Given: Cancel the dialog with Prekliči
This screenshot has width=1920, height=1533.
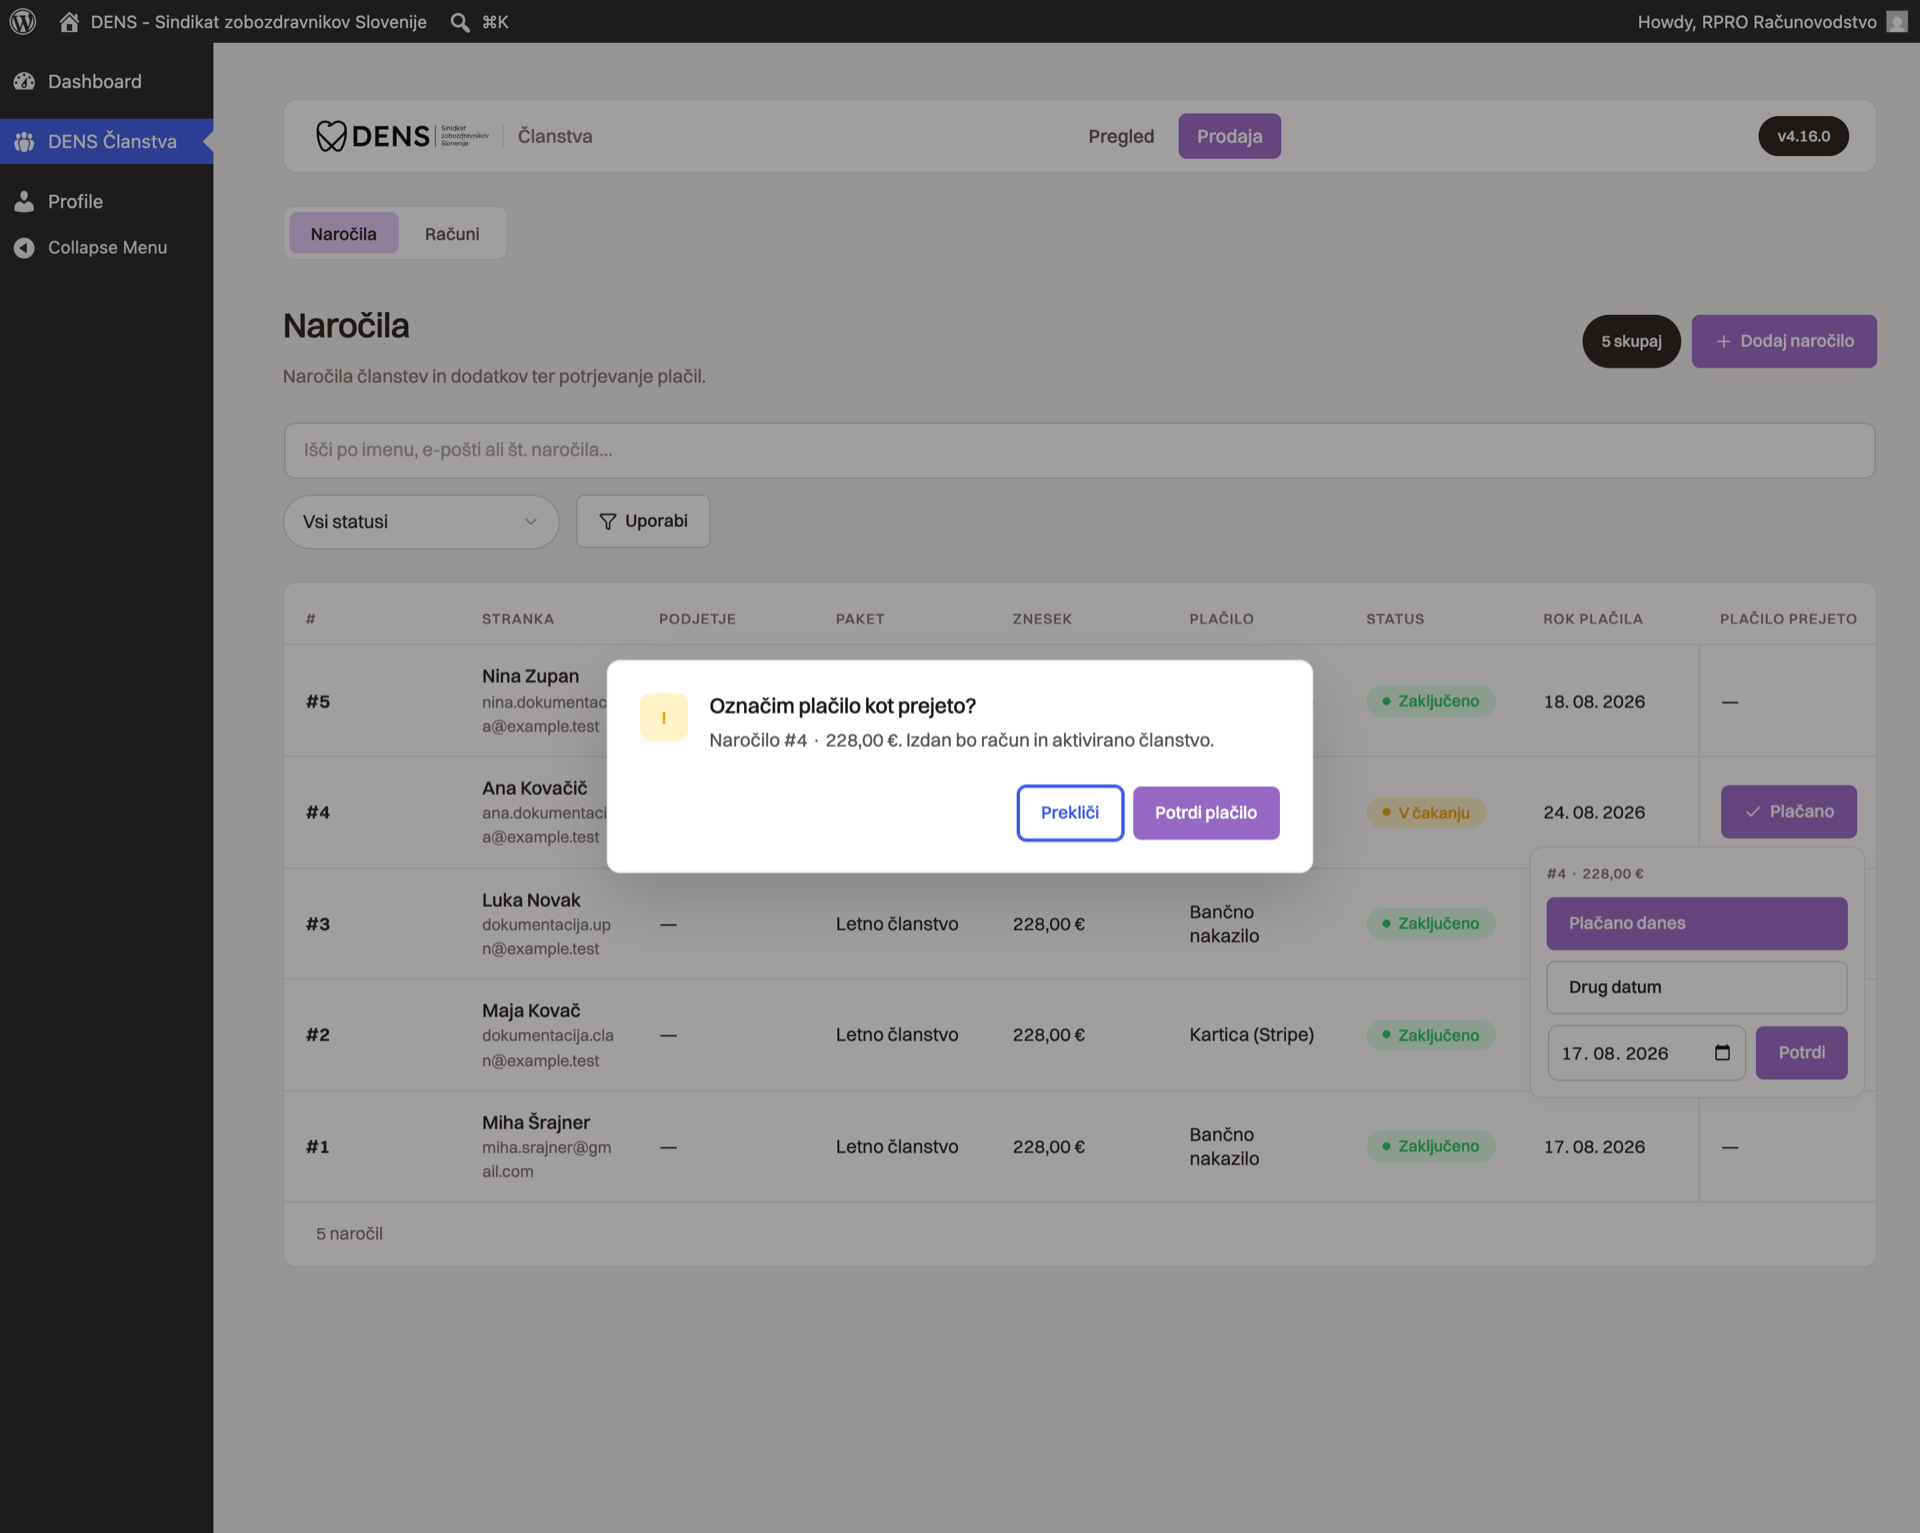Looking at the screenshot, I should tap(1070, 813).
